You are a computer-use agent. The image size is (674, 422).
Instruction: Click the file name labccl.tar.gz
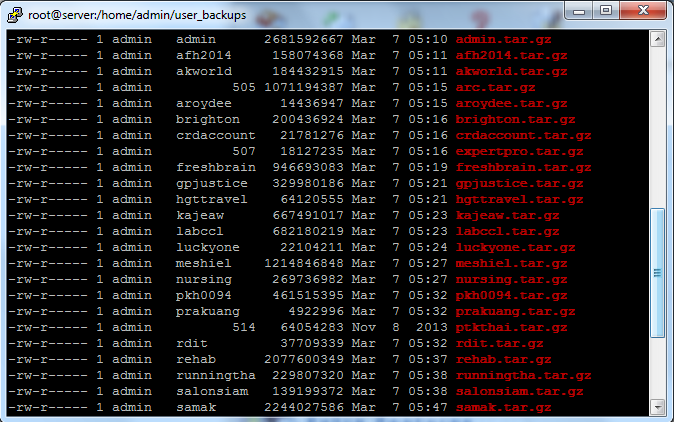point(507,232)
